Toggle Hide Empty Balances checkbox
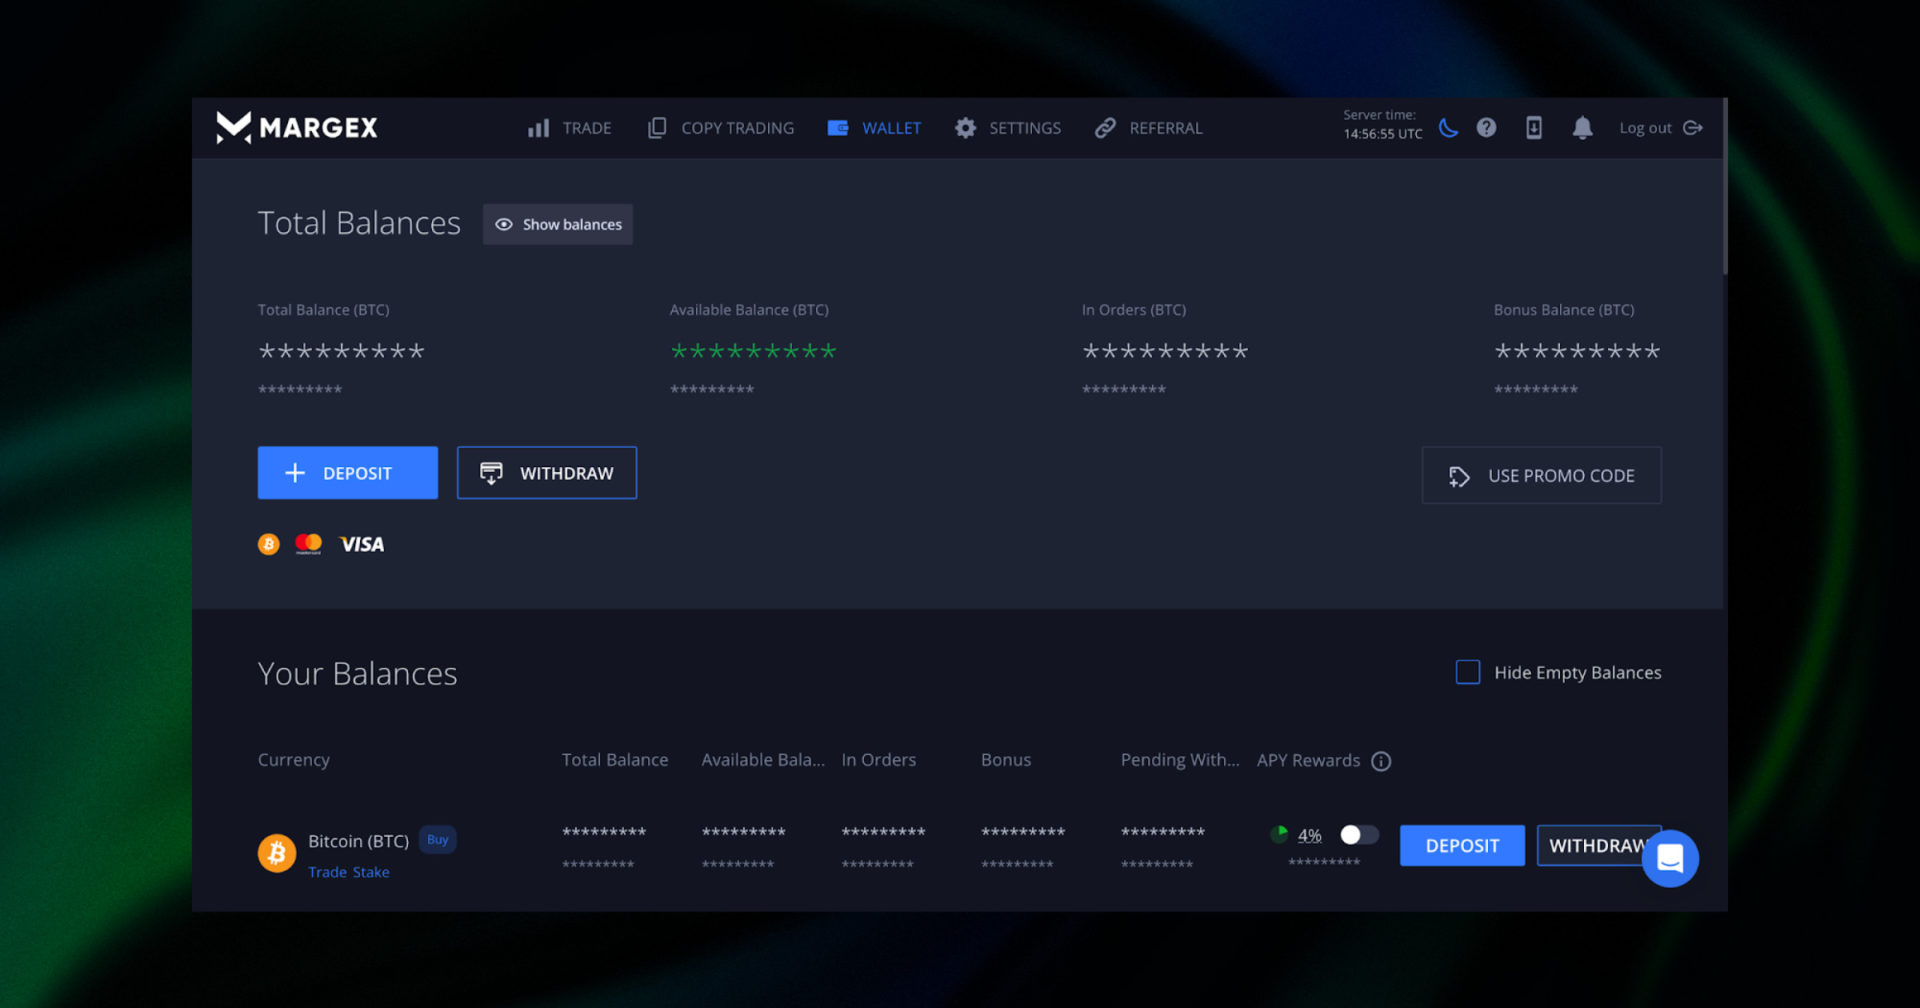 pyautogui.click(x=1467, y=672)
